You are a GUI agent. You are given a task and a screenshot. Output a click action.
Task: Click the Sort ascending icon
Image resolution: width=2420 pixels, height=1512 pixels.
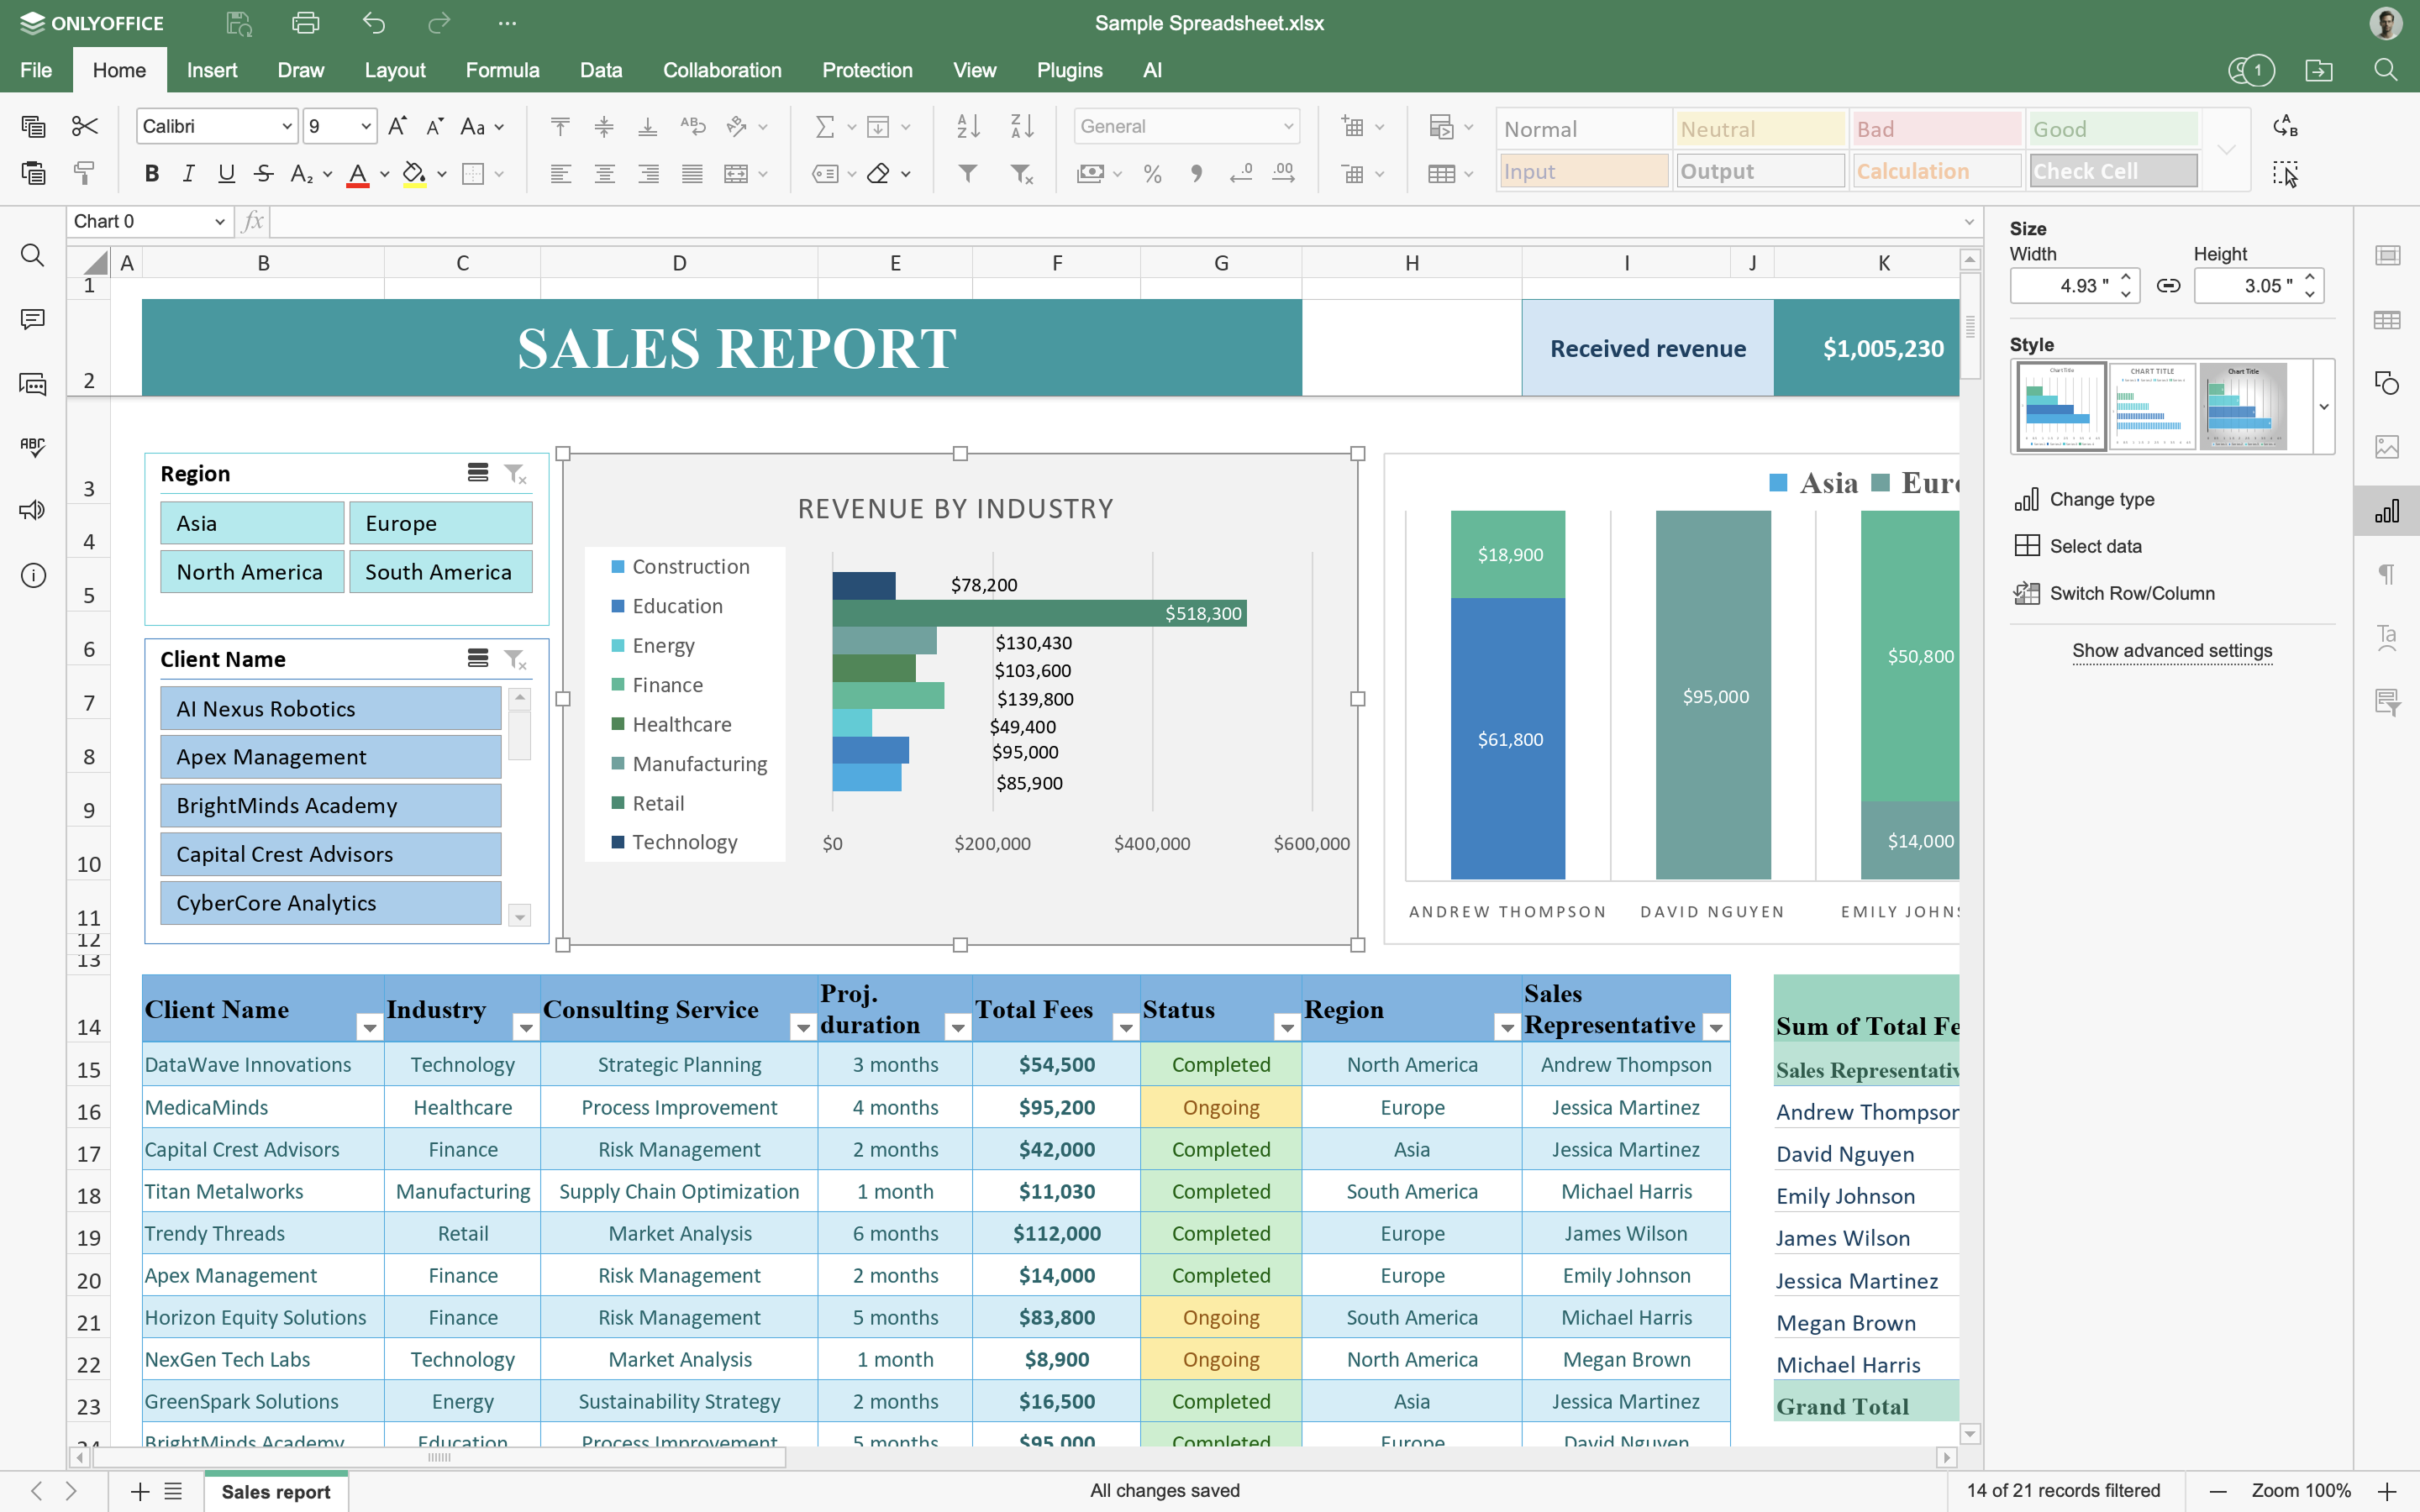click(x=967, y=126)
